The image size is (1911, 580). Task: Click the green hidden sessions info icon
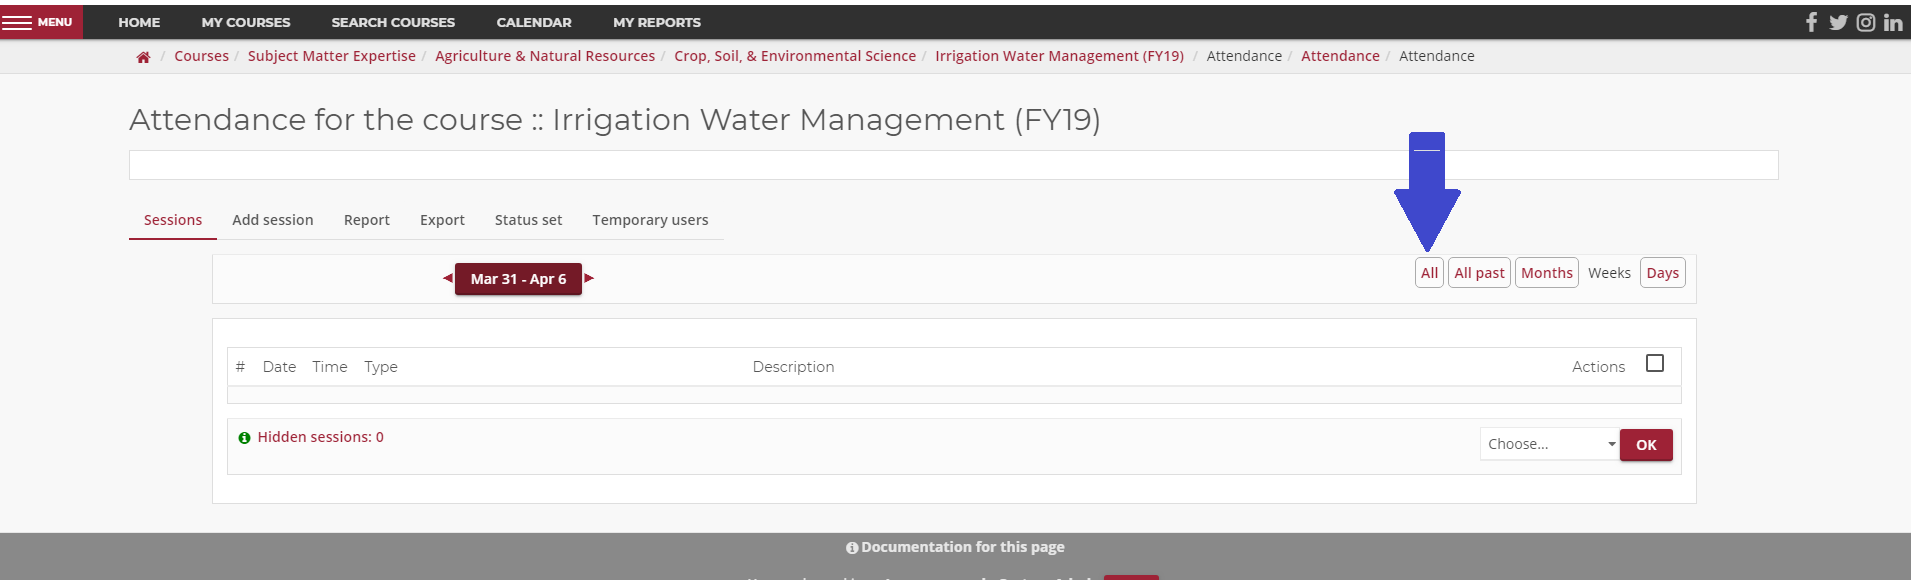(x=244, y=438)
